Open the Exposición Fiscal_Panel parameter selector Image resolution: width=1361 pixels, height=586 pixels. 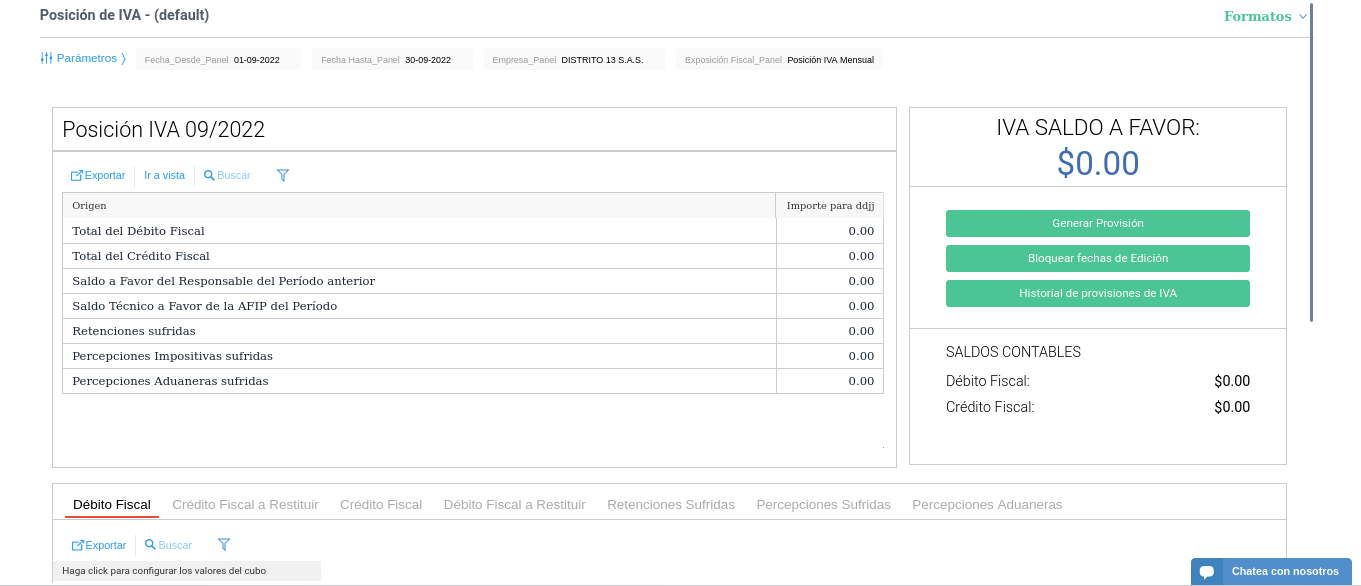(779, 60)
